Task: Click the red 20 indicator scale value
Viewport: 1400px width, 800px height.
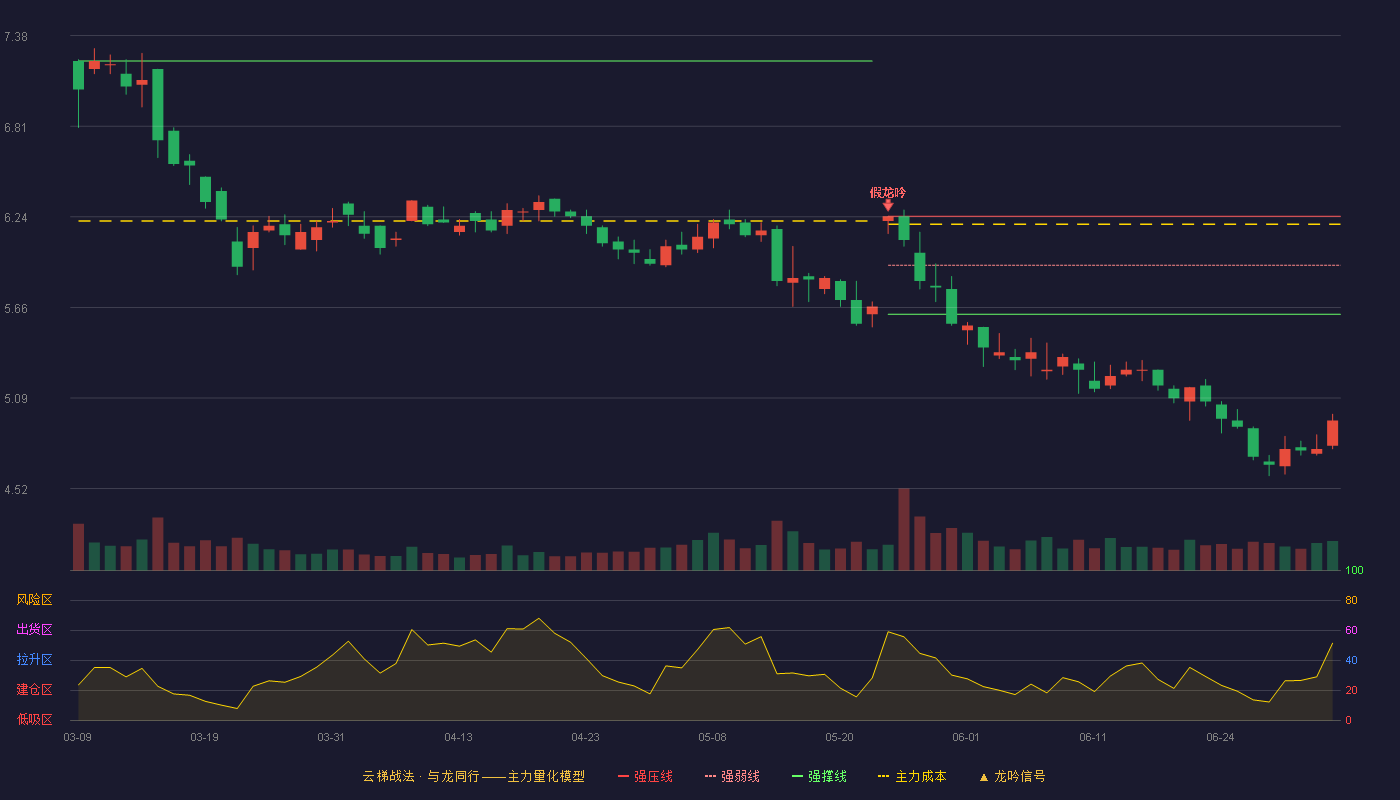Action: click(1351, 690)
